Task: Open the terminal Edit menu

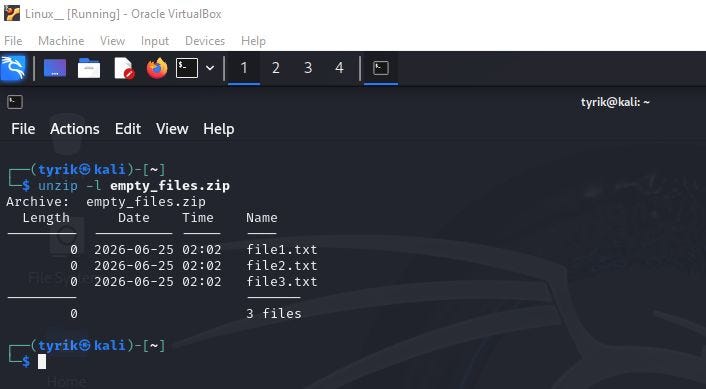Action: click(128, 129)
